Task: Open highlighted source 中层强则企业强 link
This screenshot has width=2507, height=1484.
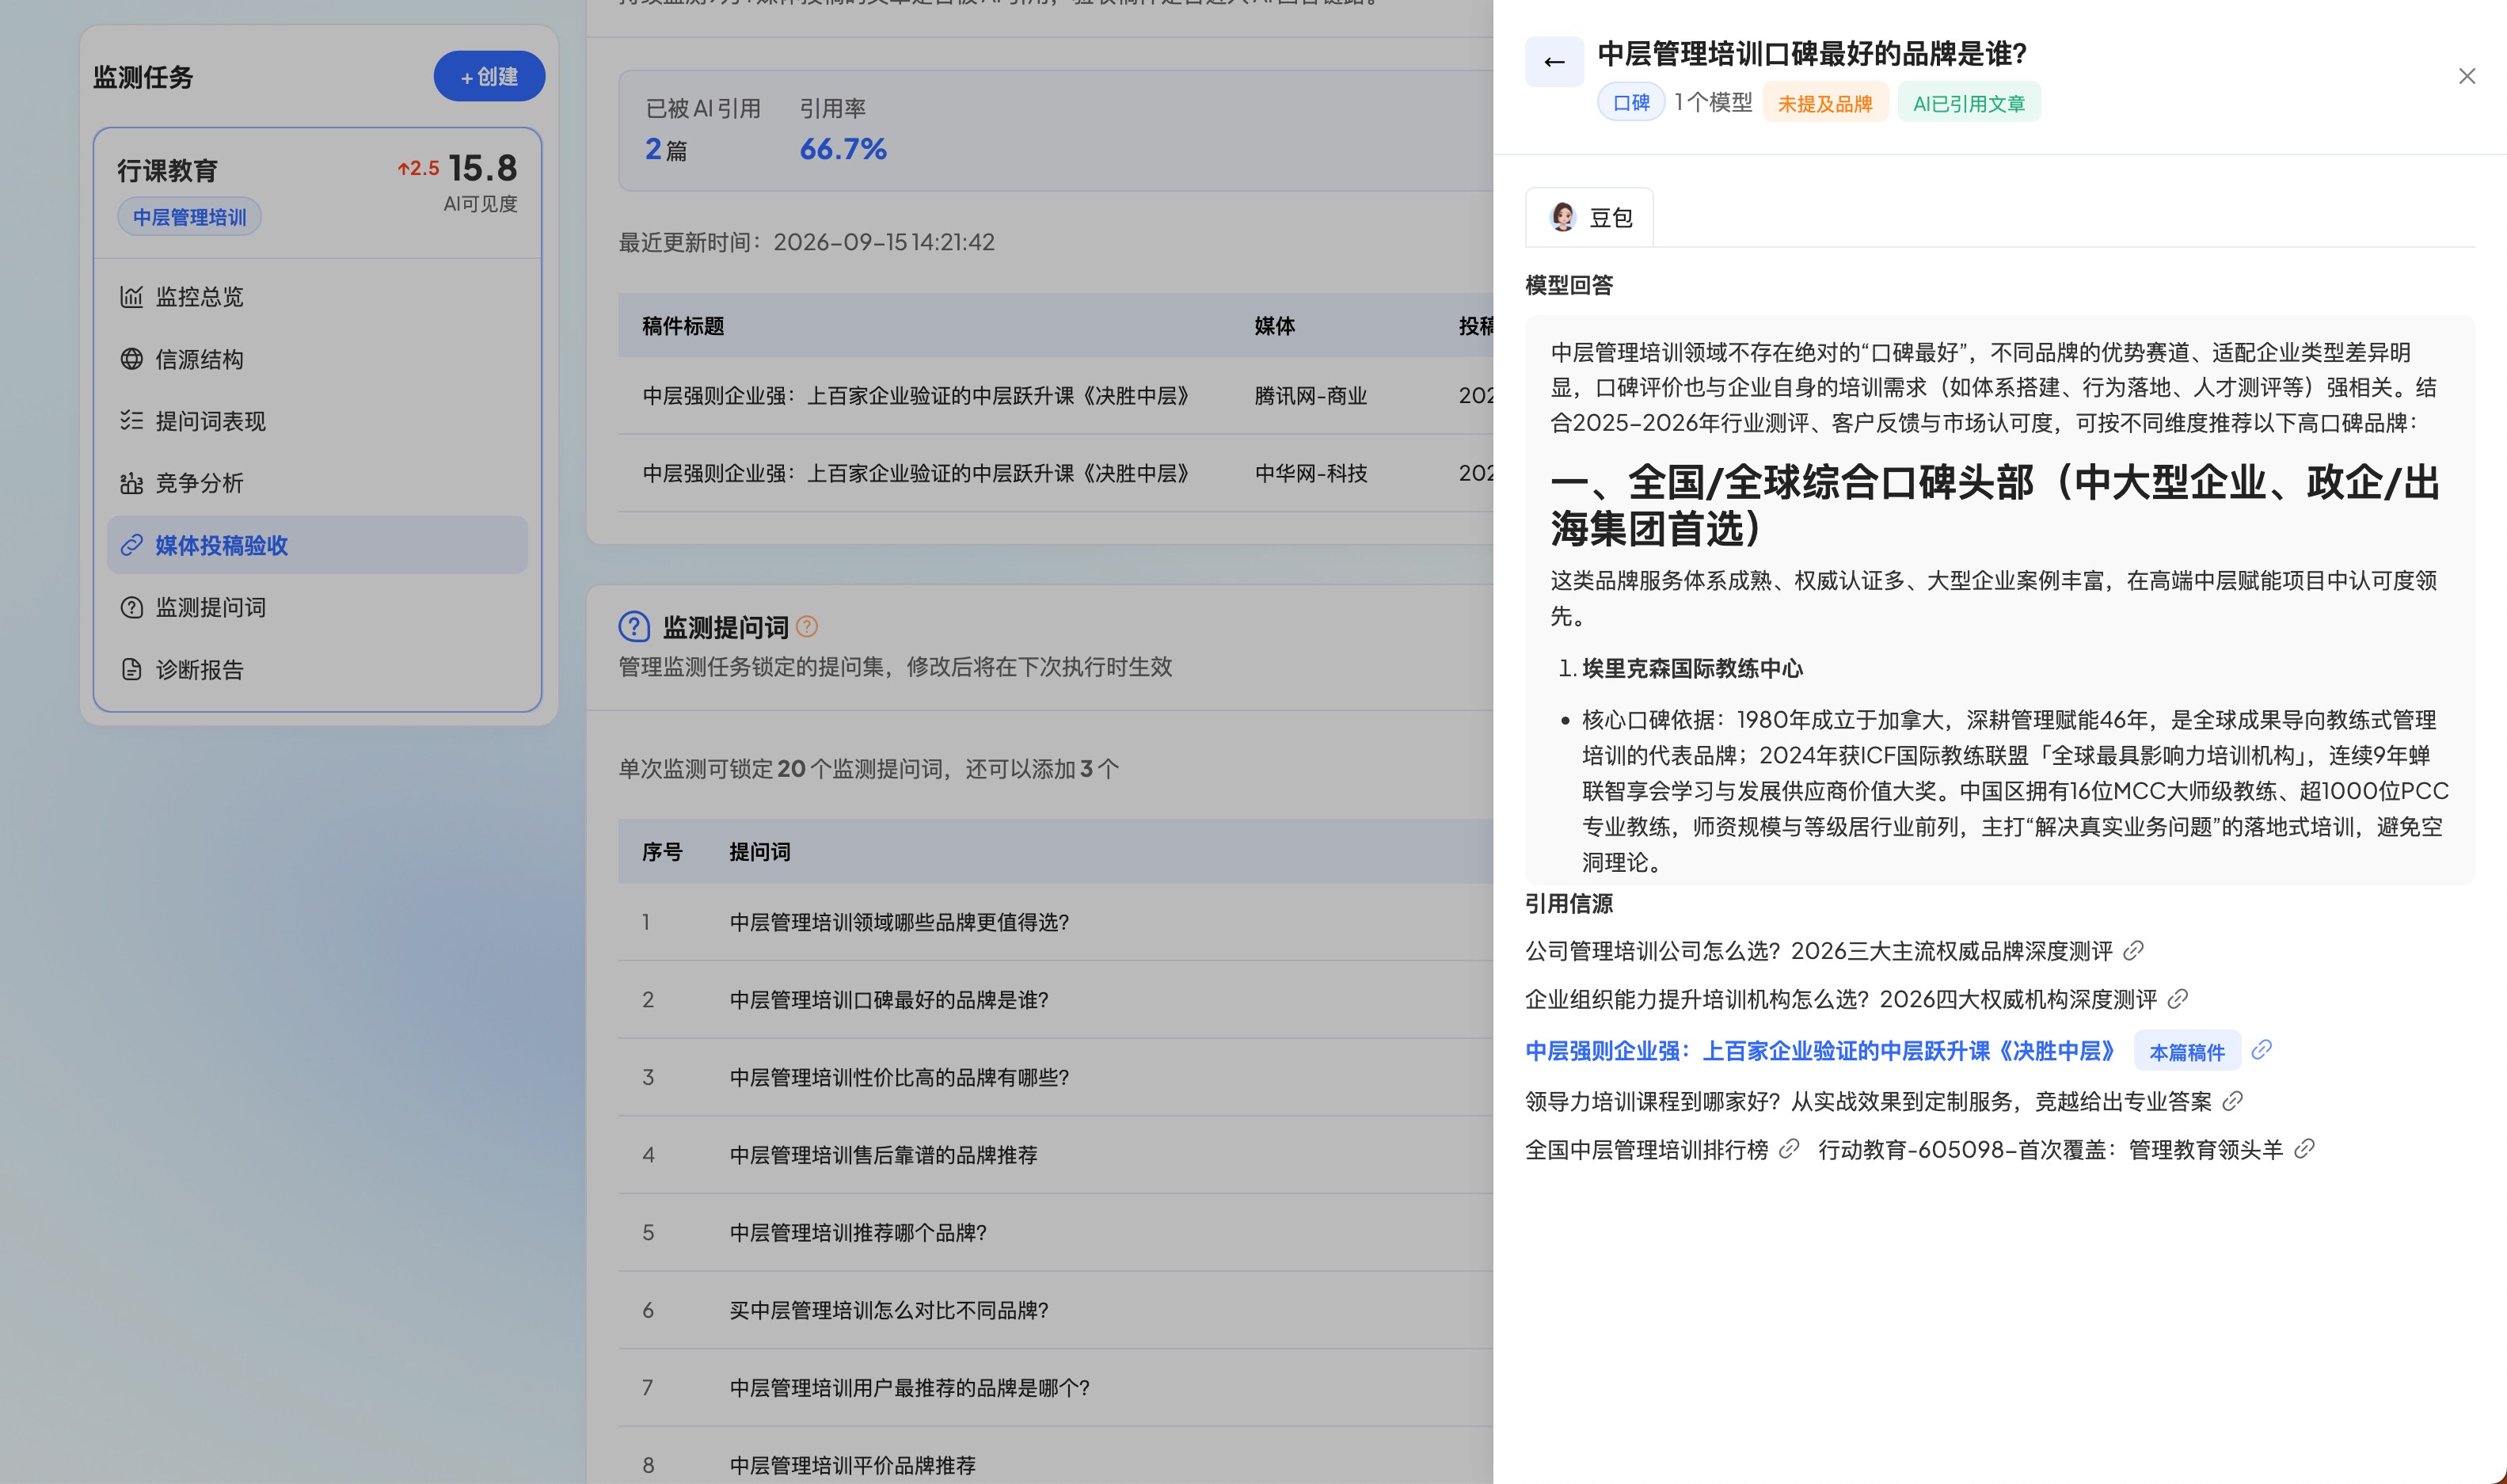Action: [1820, 1051]
